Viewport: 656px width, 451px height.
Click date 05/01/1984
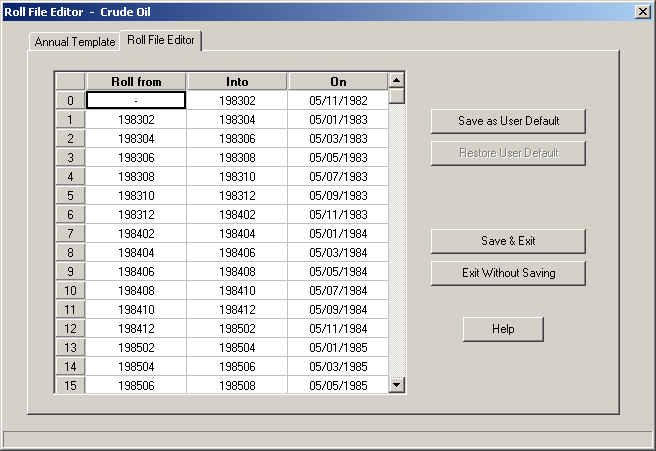coord(338,233)
